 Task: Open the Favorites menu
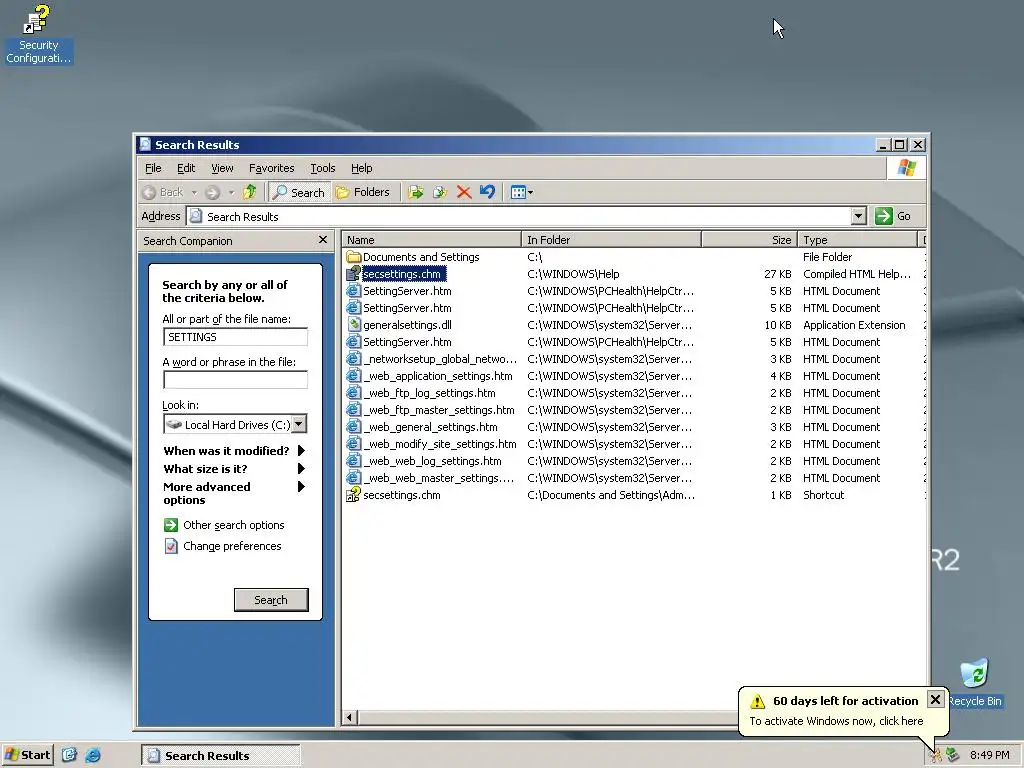pyautogui.click(x=272, y=168)
